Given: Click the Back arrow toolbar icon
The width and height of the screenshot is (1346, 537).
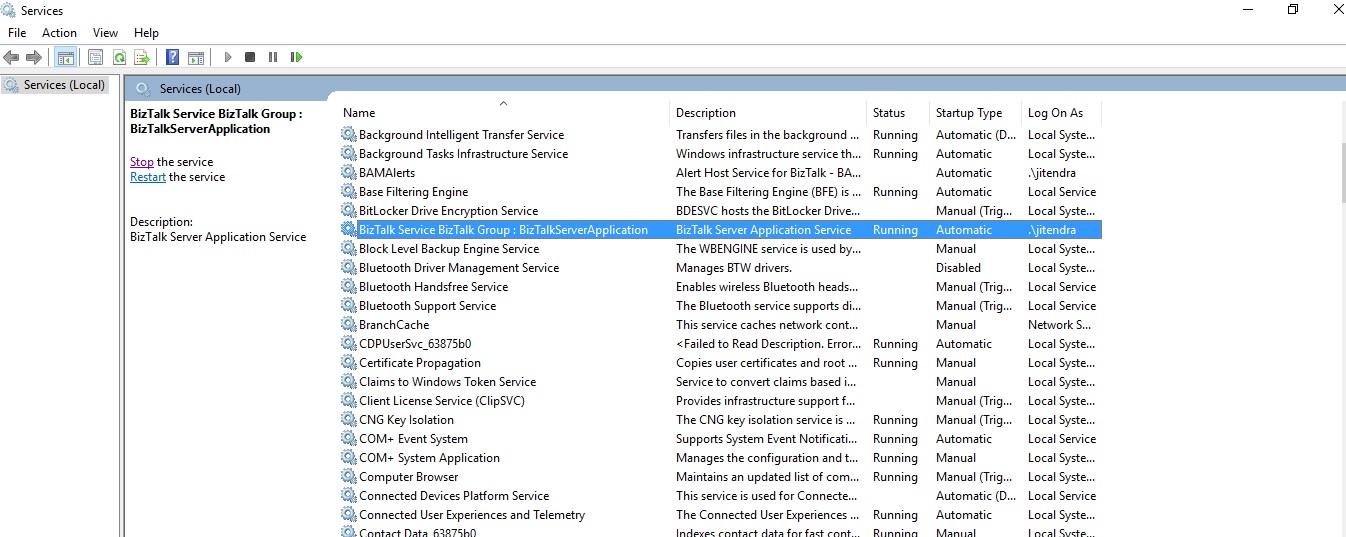Looking at the screenshot, I should (12, 57).
